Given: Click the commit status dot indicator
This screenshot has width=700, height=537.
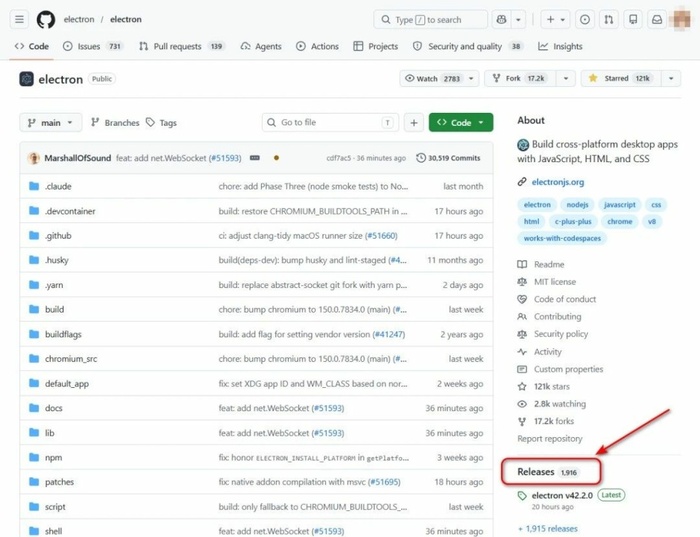Looking at the screenshot, I should [276, 158].
